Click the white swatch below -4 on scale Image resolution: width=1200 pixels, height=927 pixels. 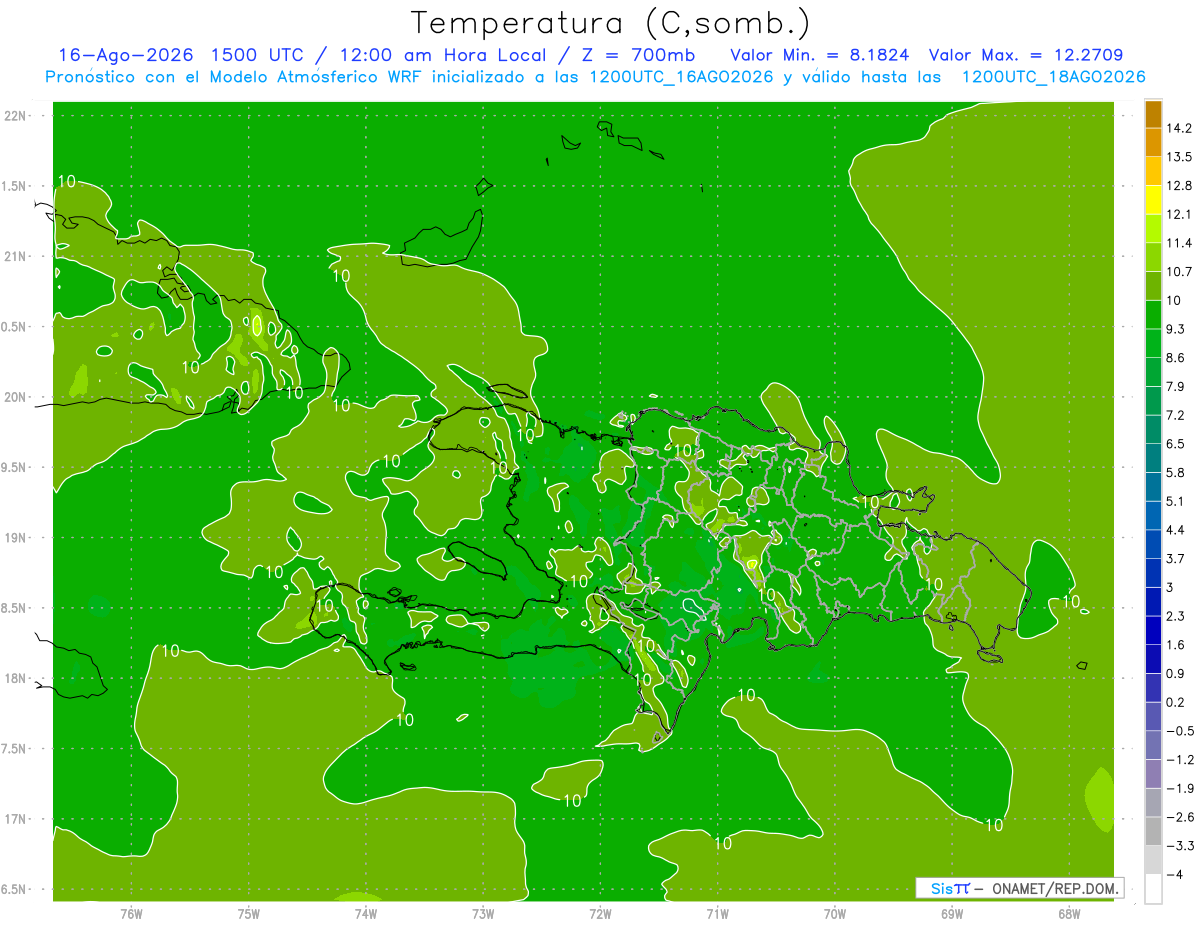(1153, 889)
